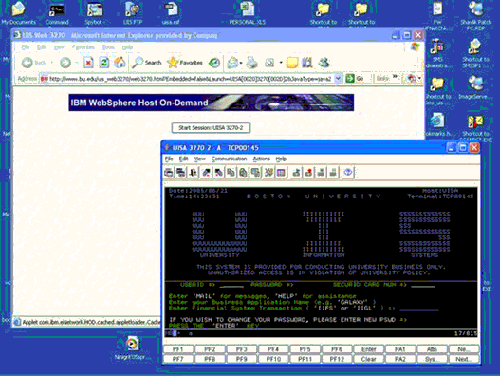Click the Mail icon in browser toolbar
This screenshot has height=376, width=500.
233,62
